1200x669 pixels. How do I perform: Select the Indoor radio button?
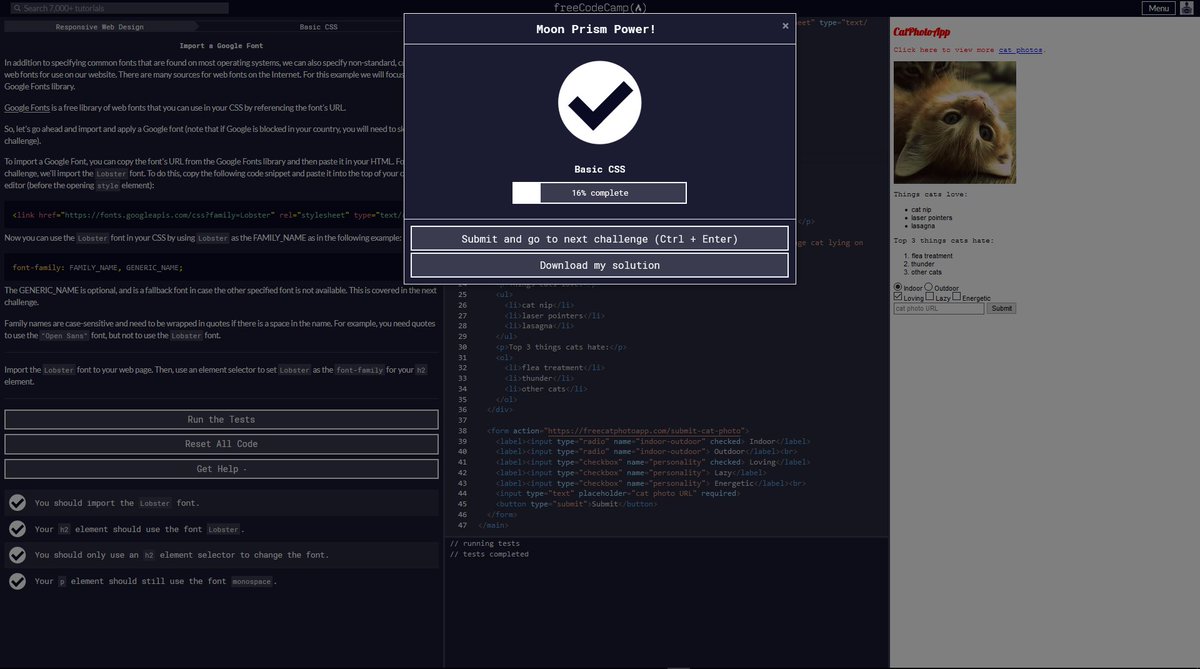897,288
